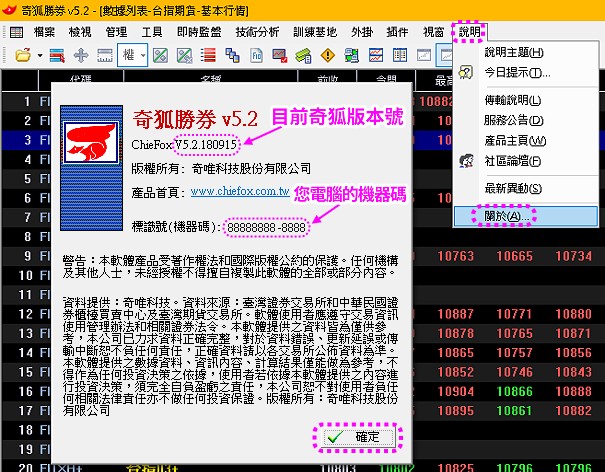This screenshot has width=605, height=472.
Task: Choose 傳輸說明(L) menu entry
Action: pos(526,100)
